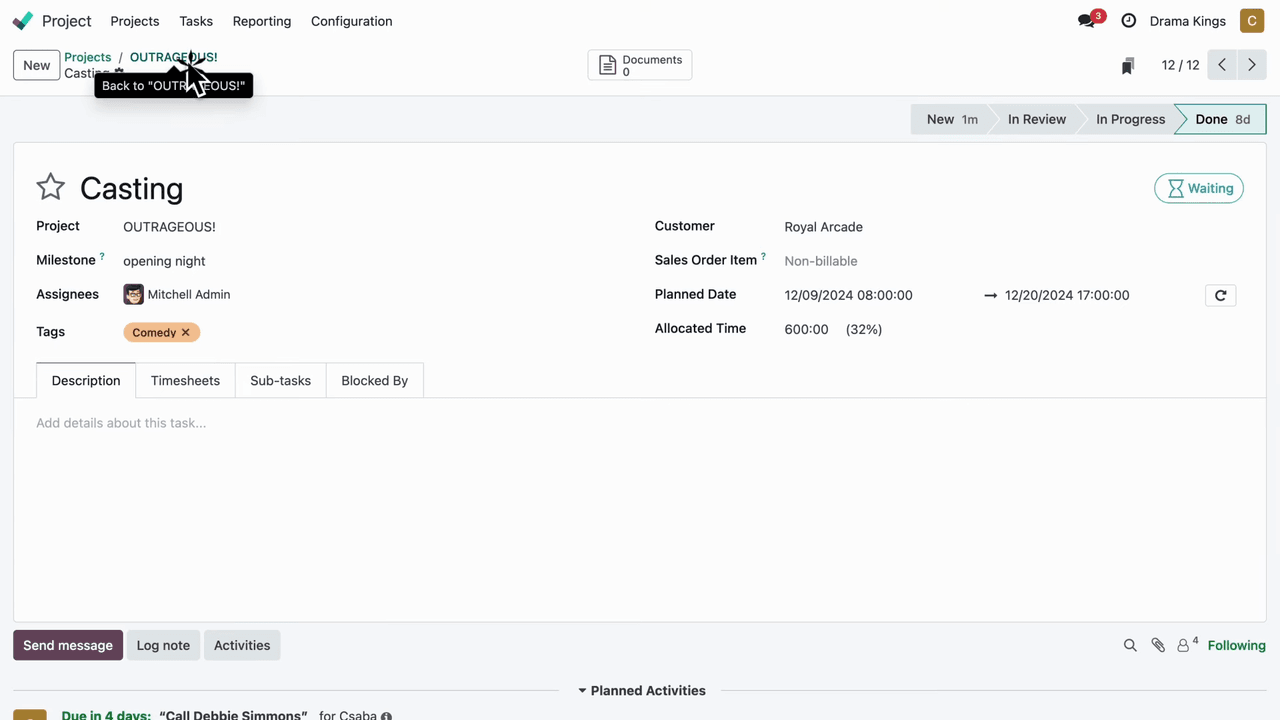
Task: Toggle the Following subscription button
Action: (1236, 646)
